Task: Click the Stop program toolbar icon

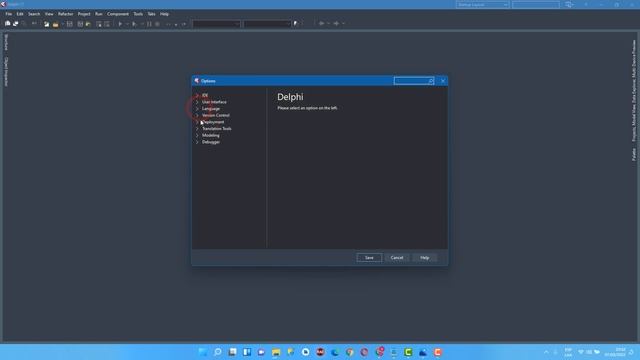Action: click(x=157, y=24)
